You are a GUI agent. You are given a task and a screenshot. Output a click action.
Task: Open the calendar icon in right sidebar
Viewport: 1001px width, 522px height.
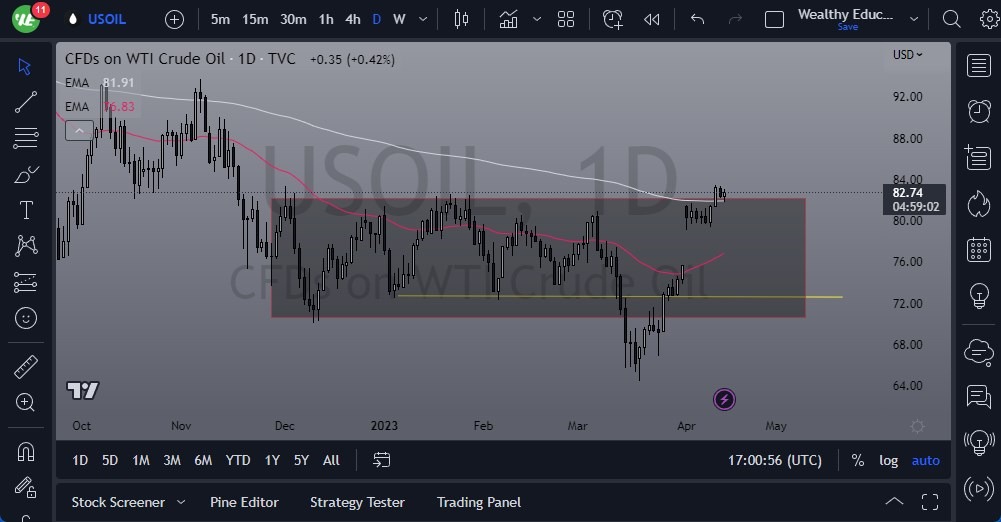[x=979, y=250]
